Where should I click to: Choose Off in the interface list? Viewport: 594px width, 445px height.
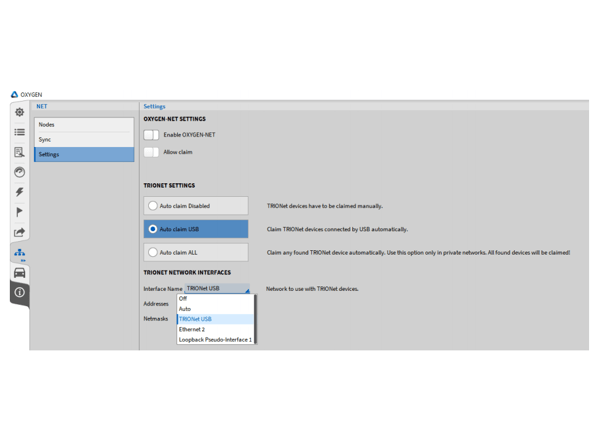[215, 298]
